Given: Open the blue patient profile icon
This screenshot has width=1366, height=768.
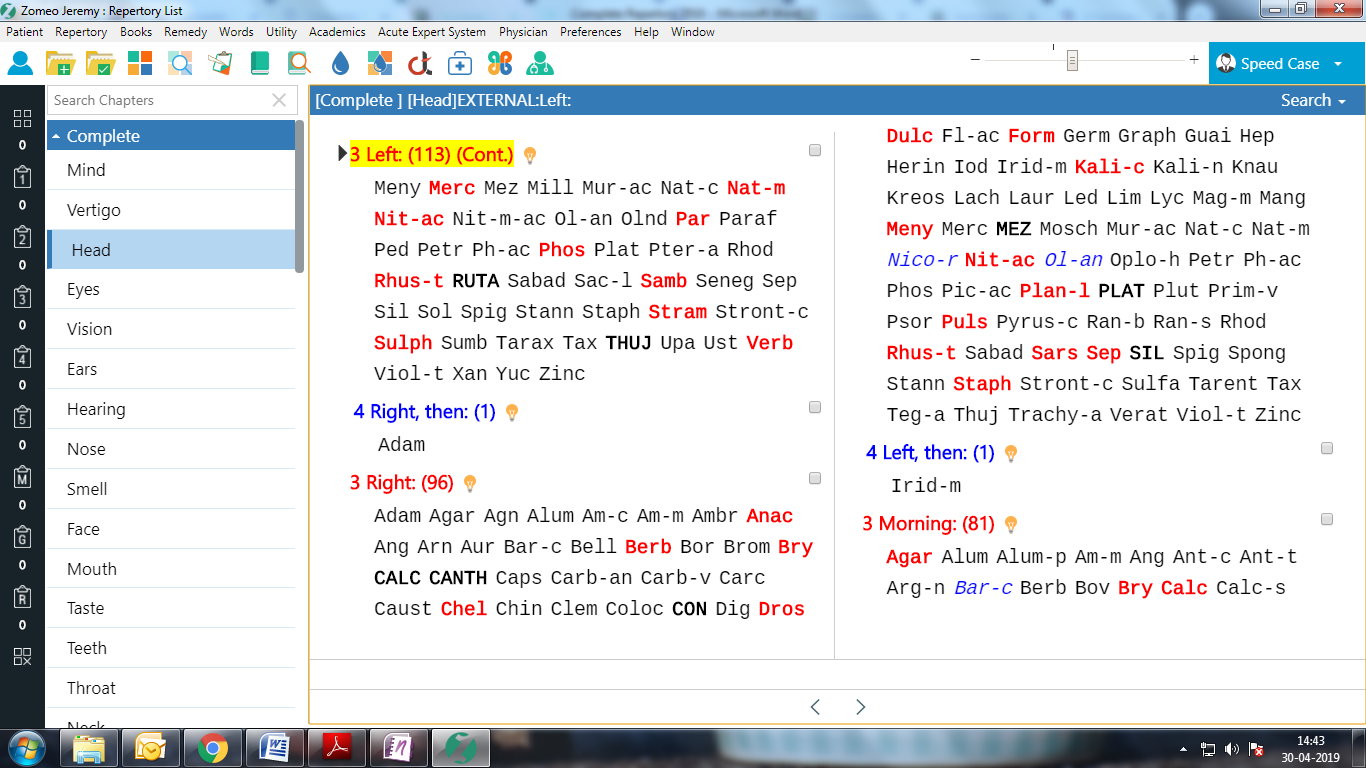Looking at the screenshot, I should 21,64.
